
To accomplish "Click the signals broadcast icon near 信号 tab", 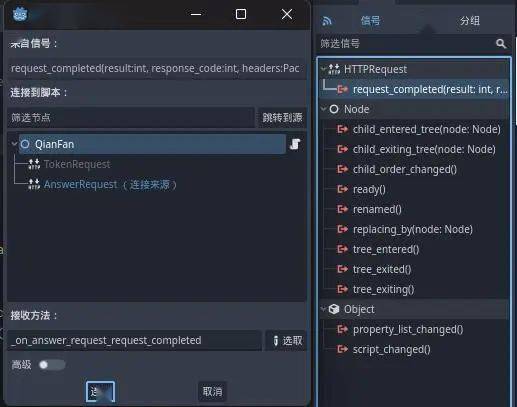I will [x=327, y=21].
